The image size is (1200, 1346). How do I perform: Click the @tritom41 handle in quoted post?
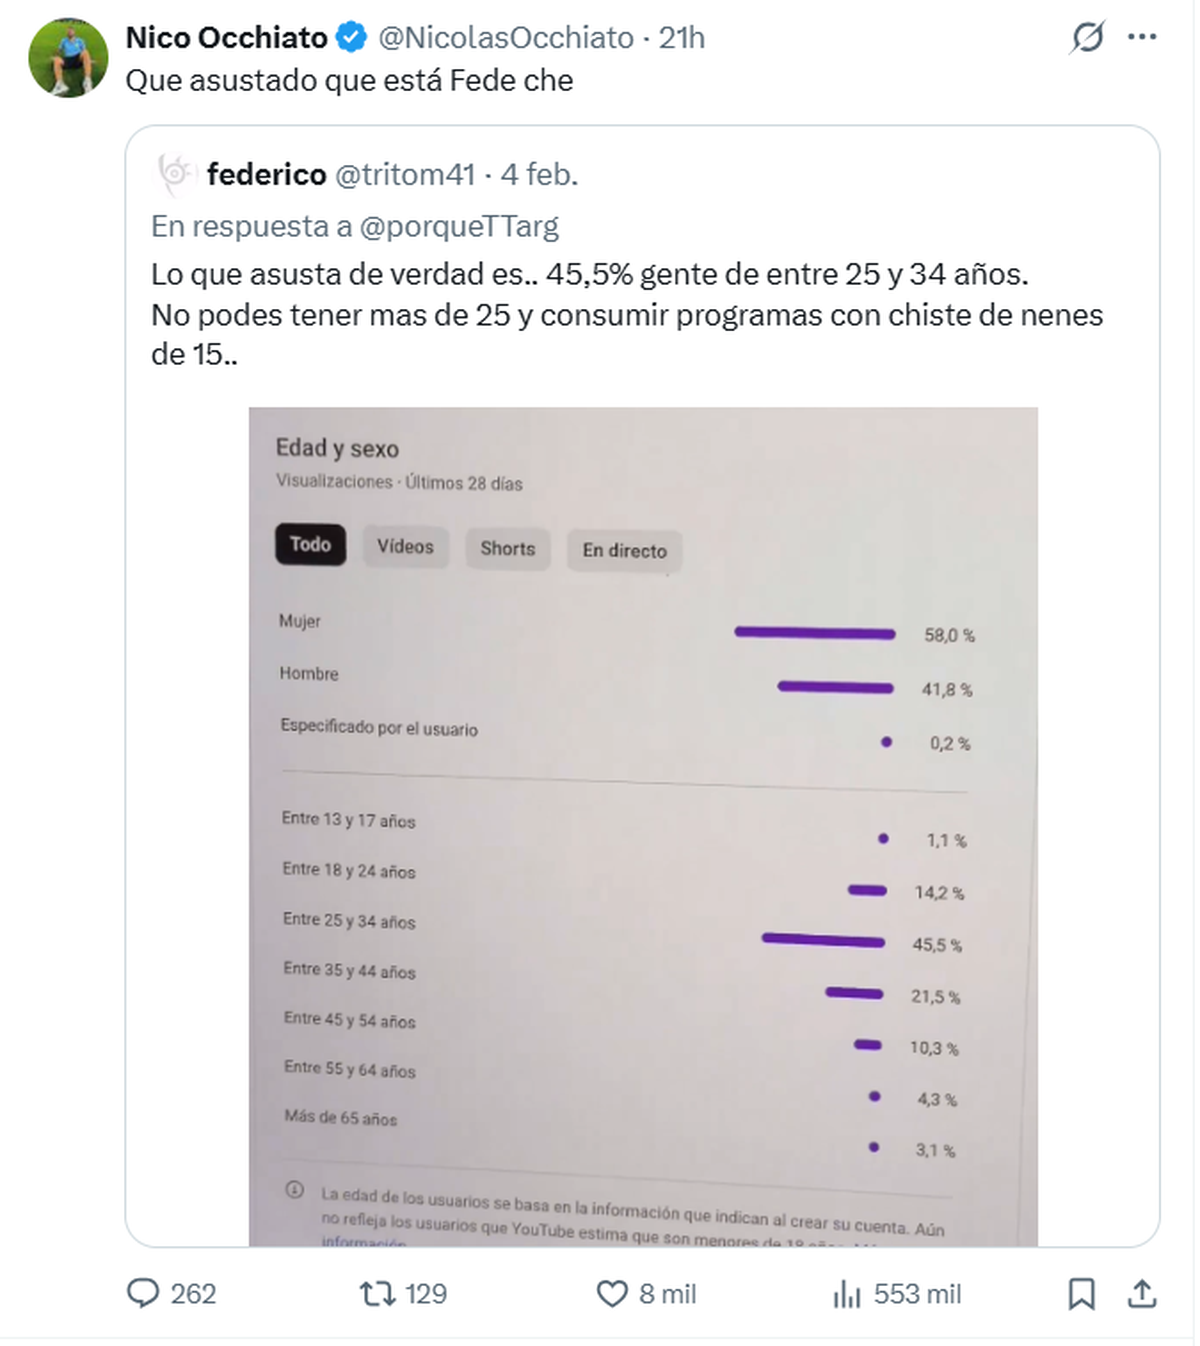[x=405, y=174]
